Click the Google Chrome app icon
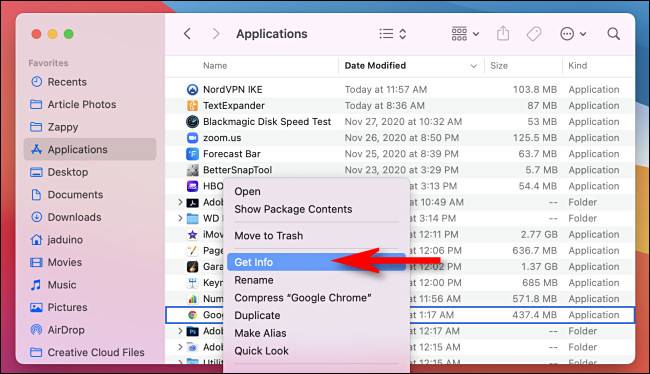Image resolution: width=650 pixels, height=374 pixels. (x=192, y=315)
